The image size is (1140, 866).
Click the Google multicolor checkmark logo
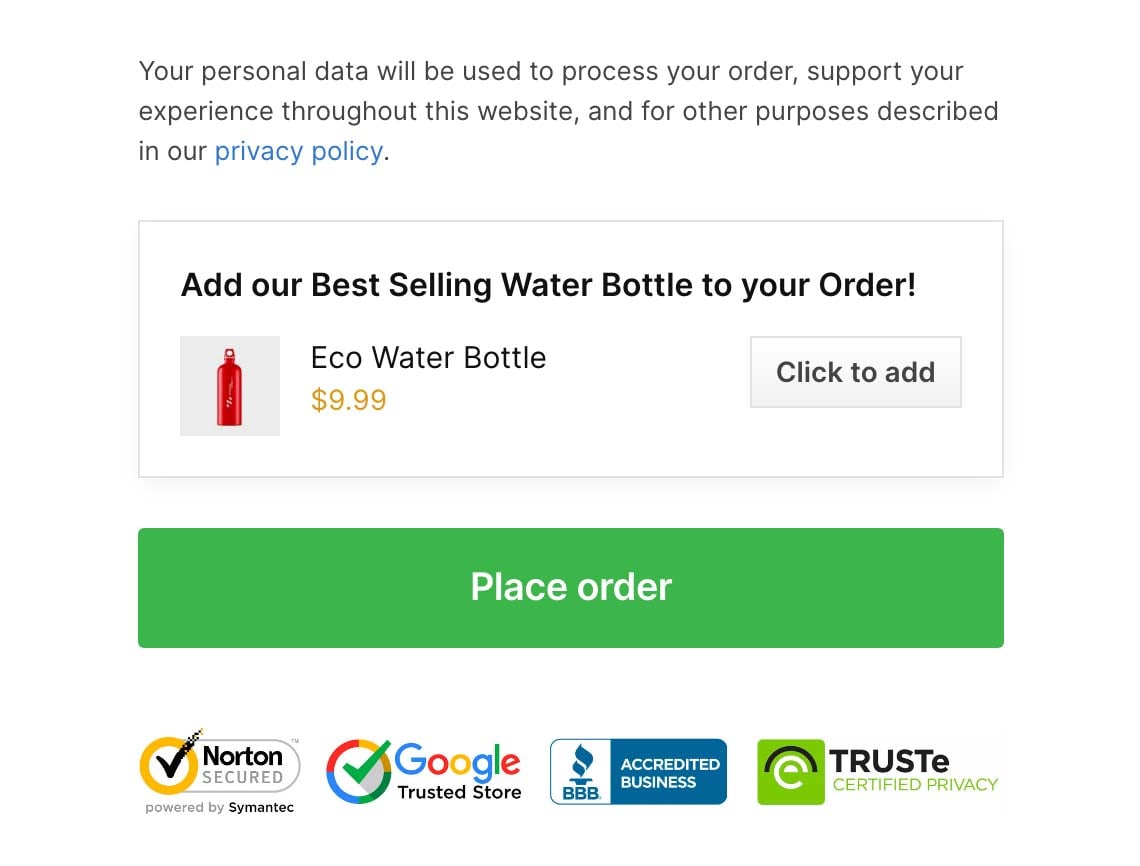click(x=358, y=771)
